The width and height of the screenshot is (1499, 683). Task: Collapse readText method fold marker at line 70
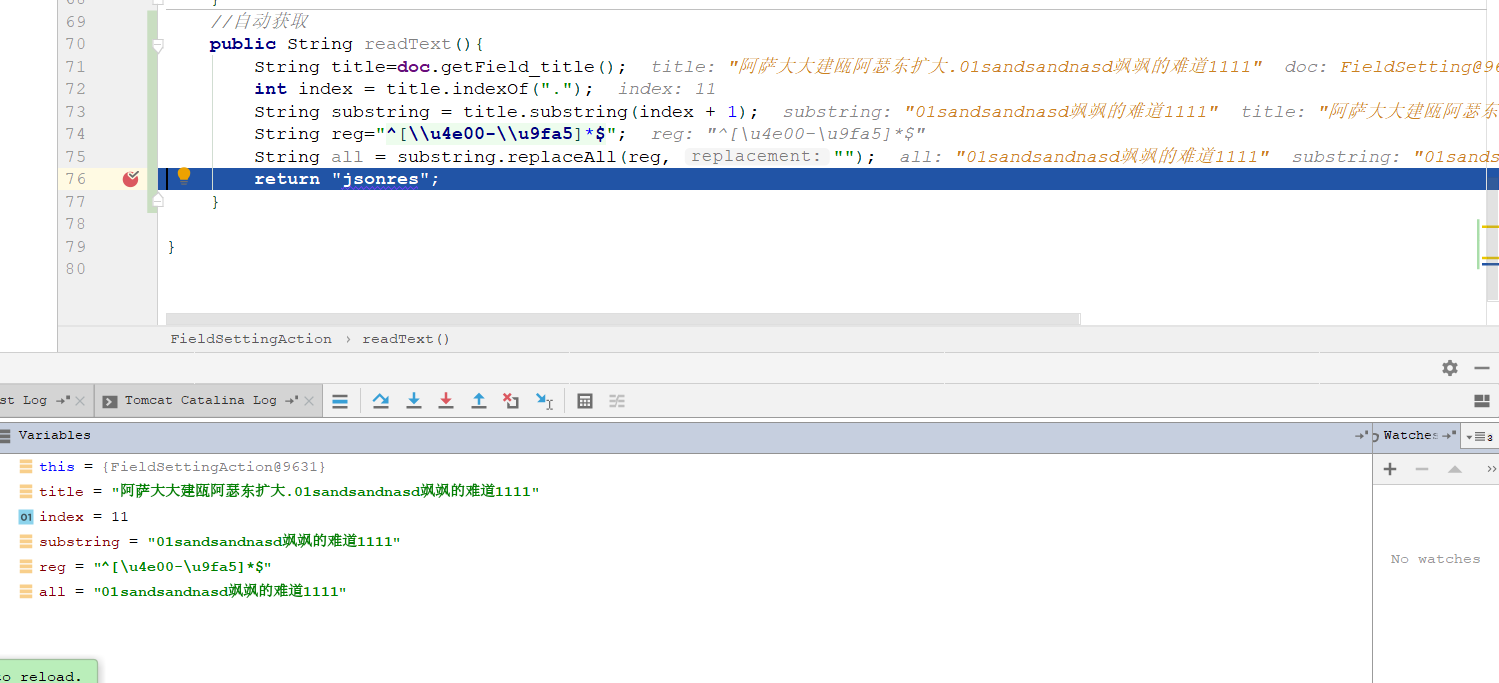tap(157, 45)
